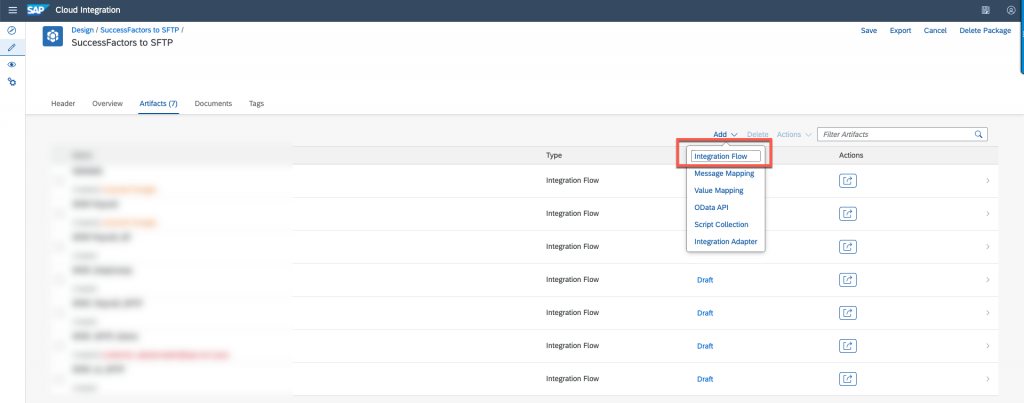The height and width of the screenshot is (403, 1024).
Task: Choose Integration Adapter from the Add menu
Action: pos(726,242)
